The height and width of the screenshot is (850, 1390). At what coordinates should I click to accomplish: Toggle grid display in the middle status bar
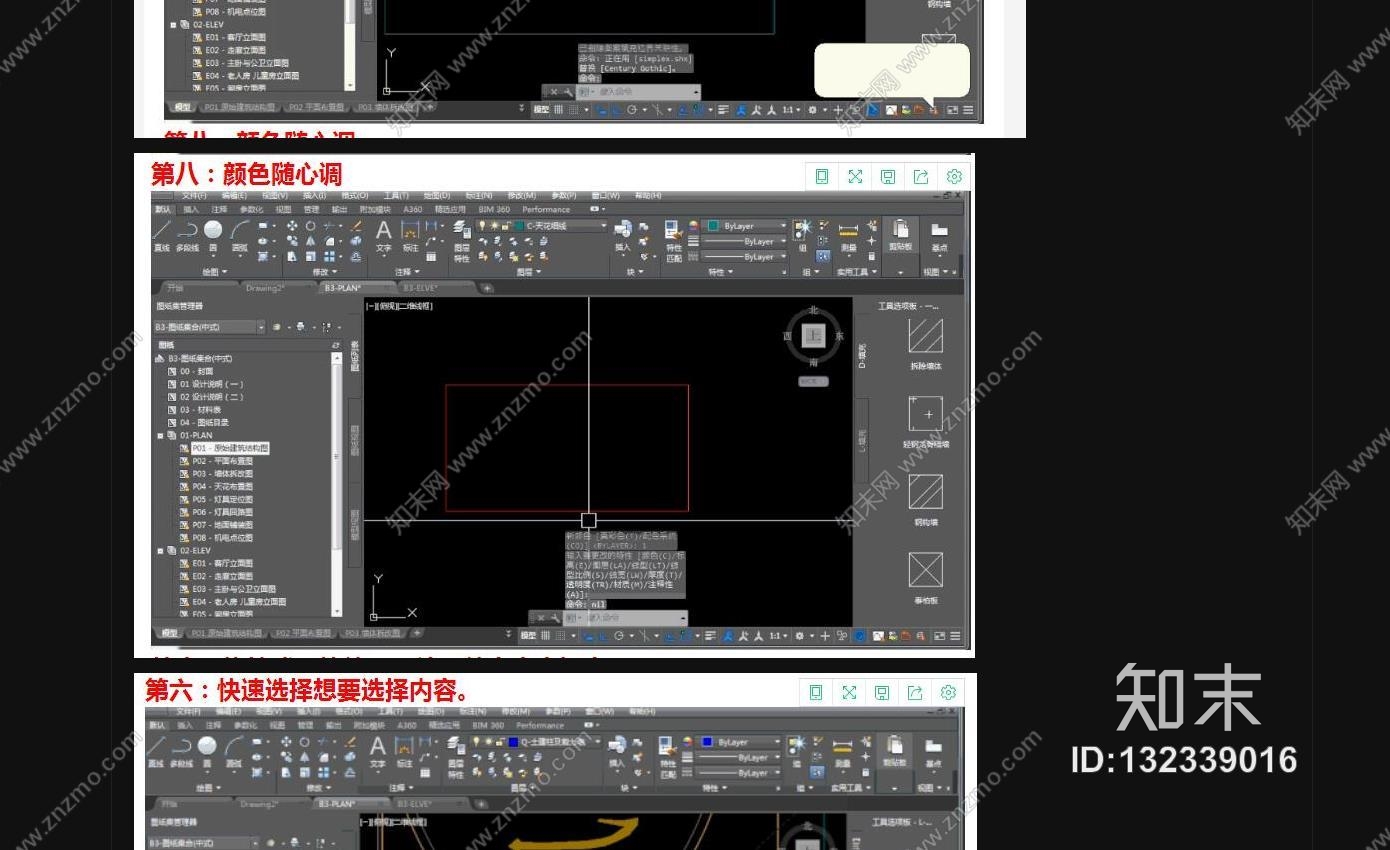[x=545, y=635]
